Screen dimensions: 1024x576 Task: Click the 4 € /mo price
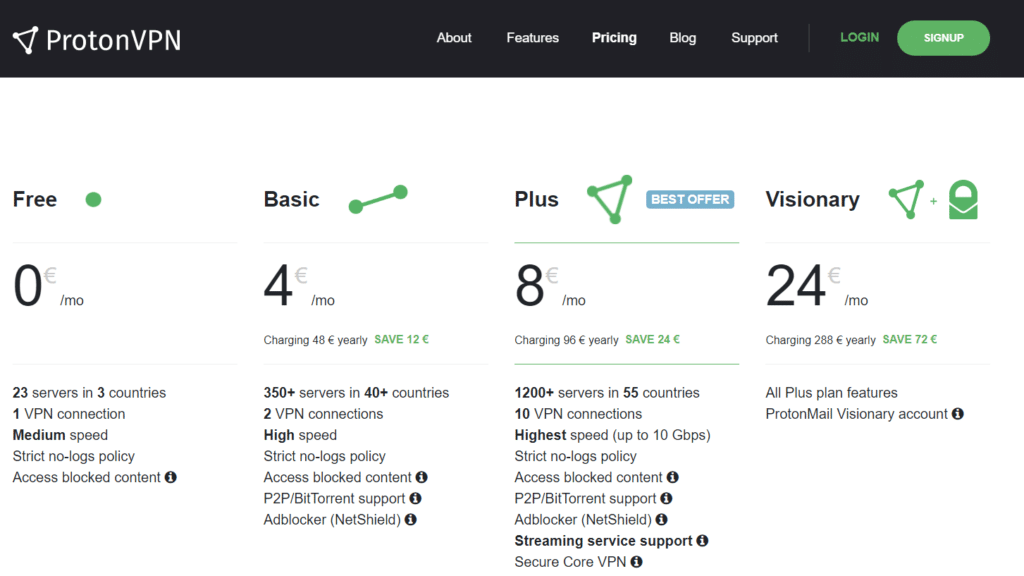click(299, 286)
